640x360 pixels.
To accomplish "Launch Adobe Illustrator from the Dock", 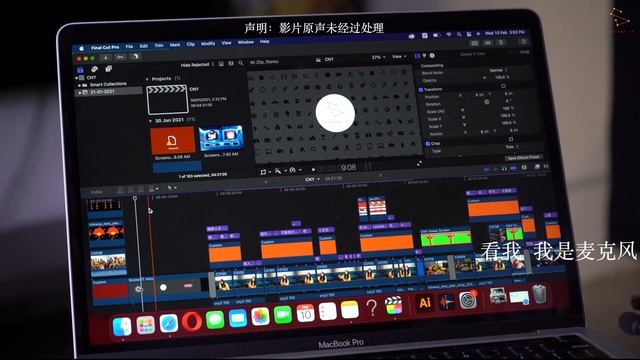I will 425,302.
